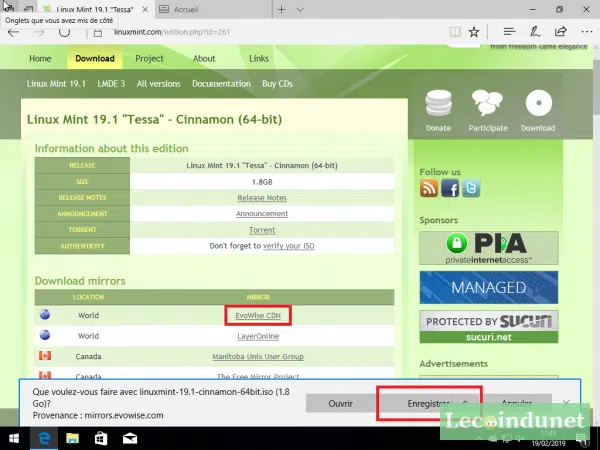Open the Release Notes link
600x450 pixels.
point(262,198)
